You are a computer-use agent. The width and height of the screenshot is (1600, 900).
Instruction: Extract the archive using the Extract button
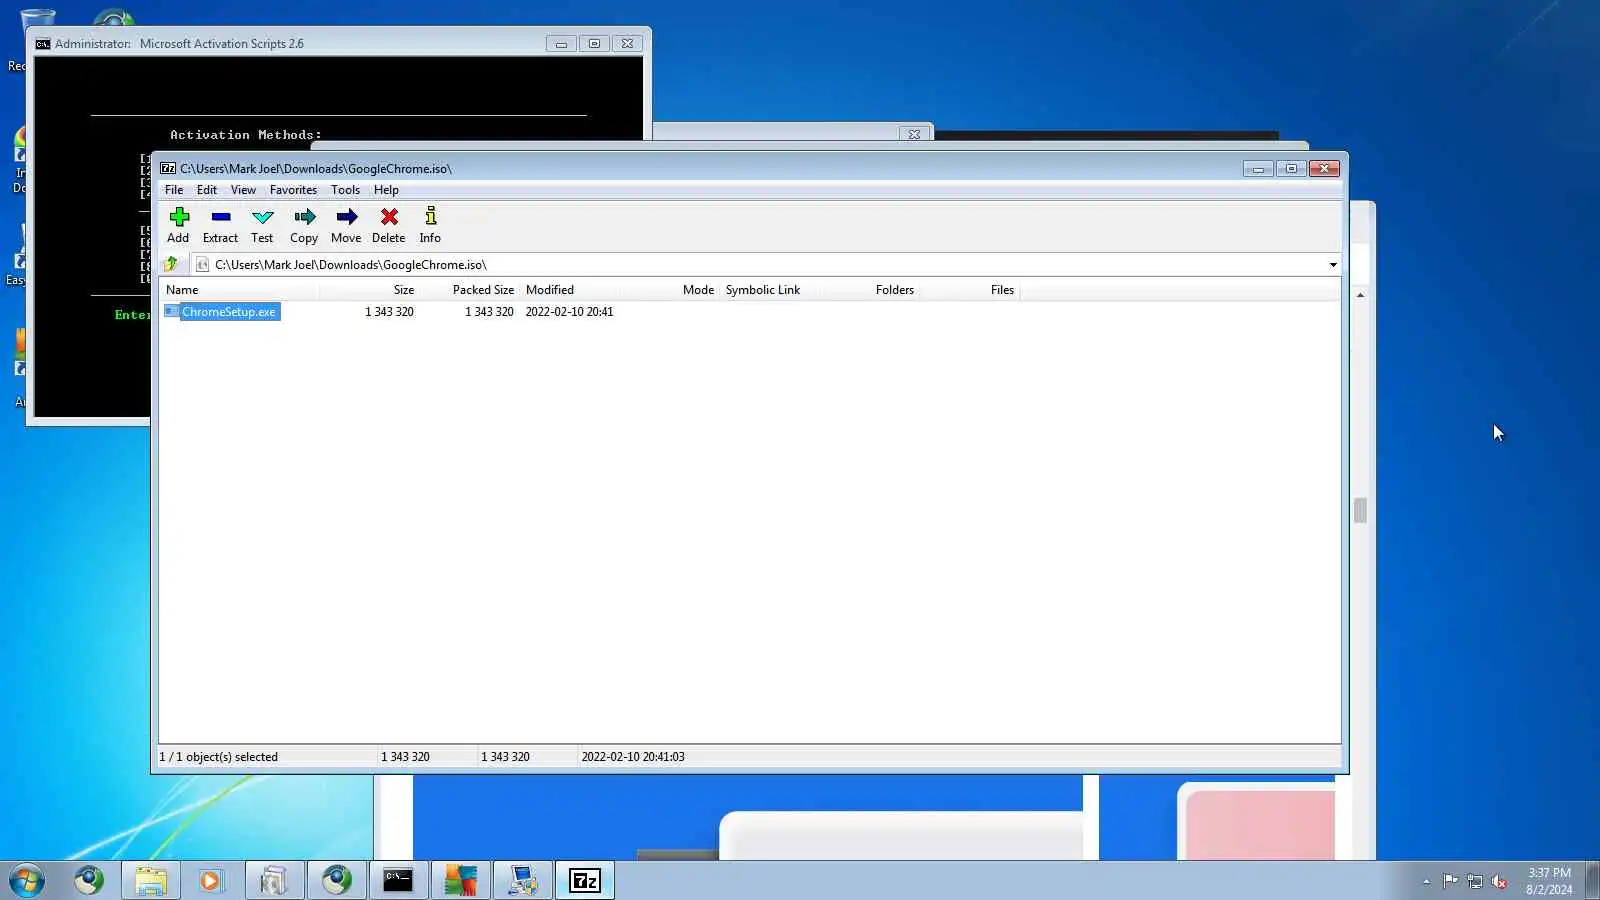[x=220, y=225]
